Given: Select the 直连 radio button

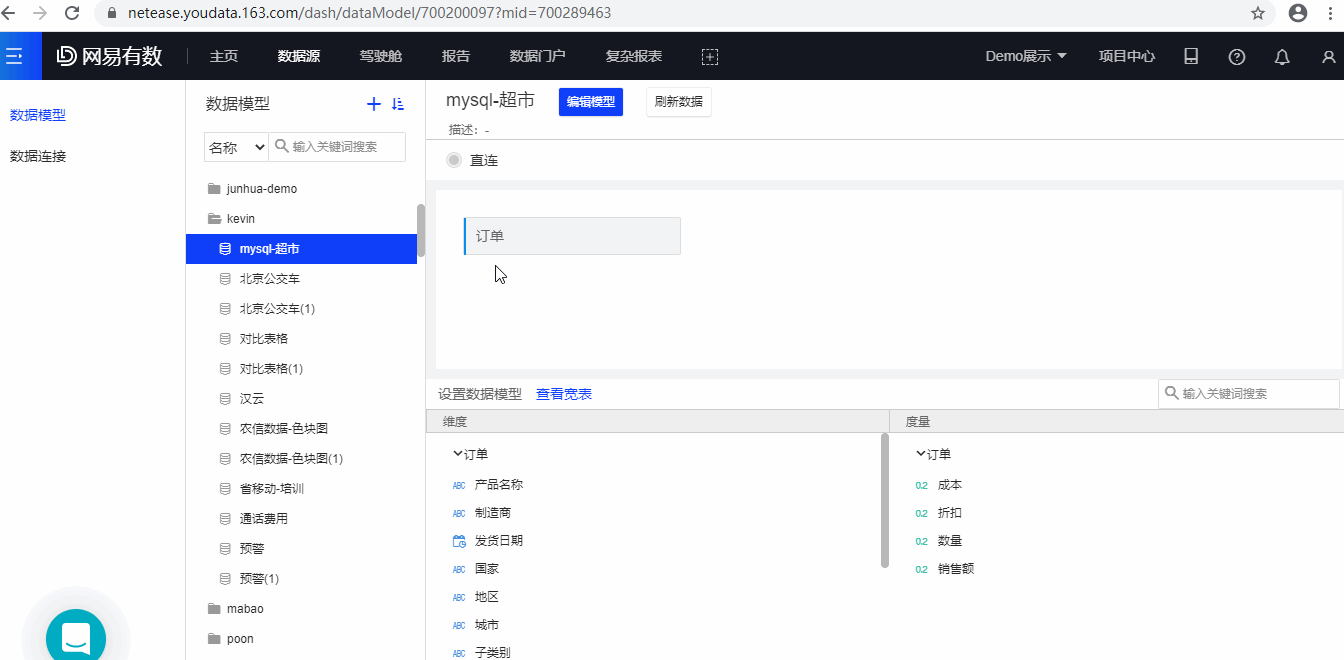Looking at the screenshot, I should coord(454,160).
